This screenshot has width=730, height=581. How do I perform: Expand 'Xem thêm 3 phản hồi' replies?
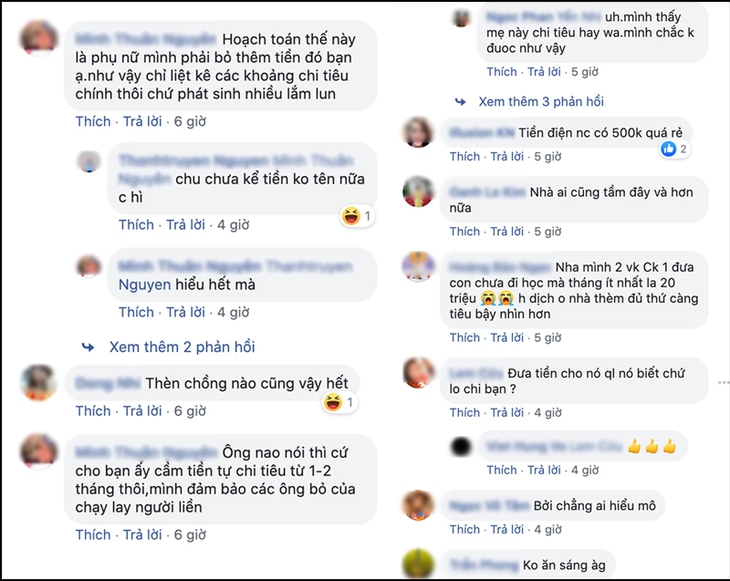tap(541, 101)
